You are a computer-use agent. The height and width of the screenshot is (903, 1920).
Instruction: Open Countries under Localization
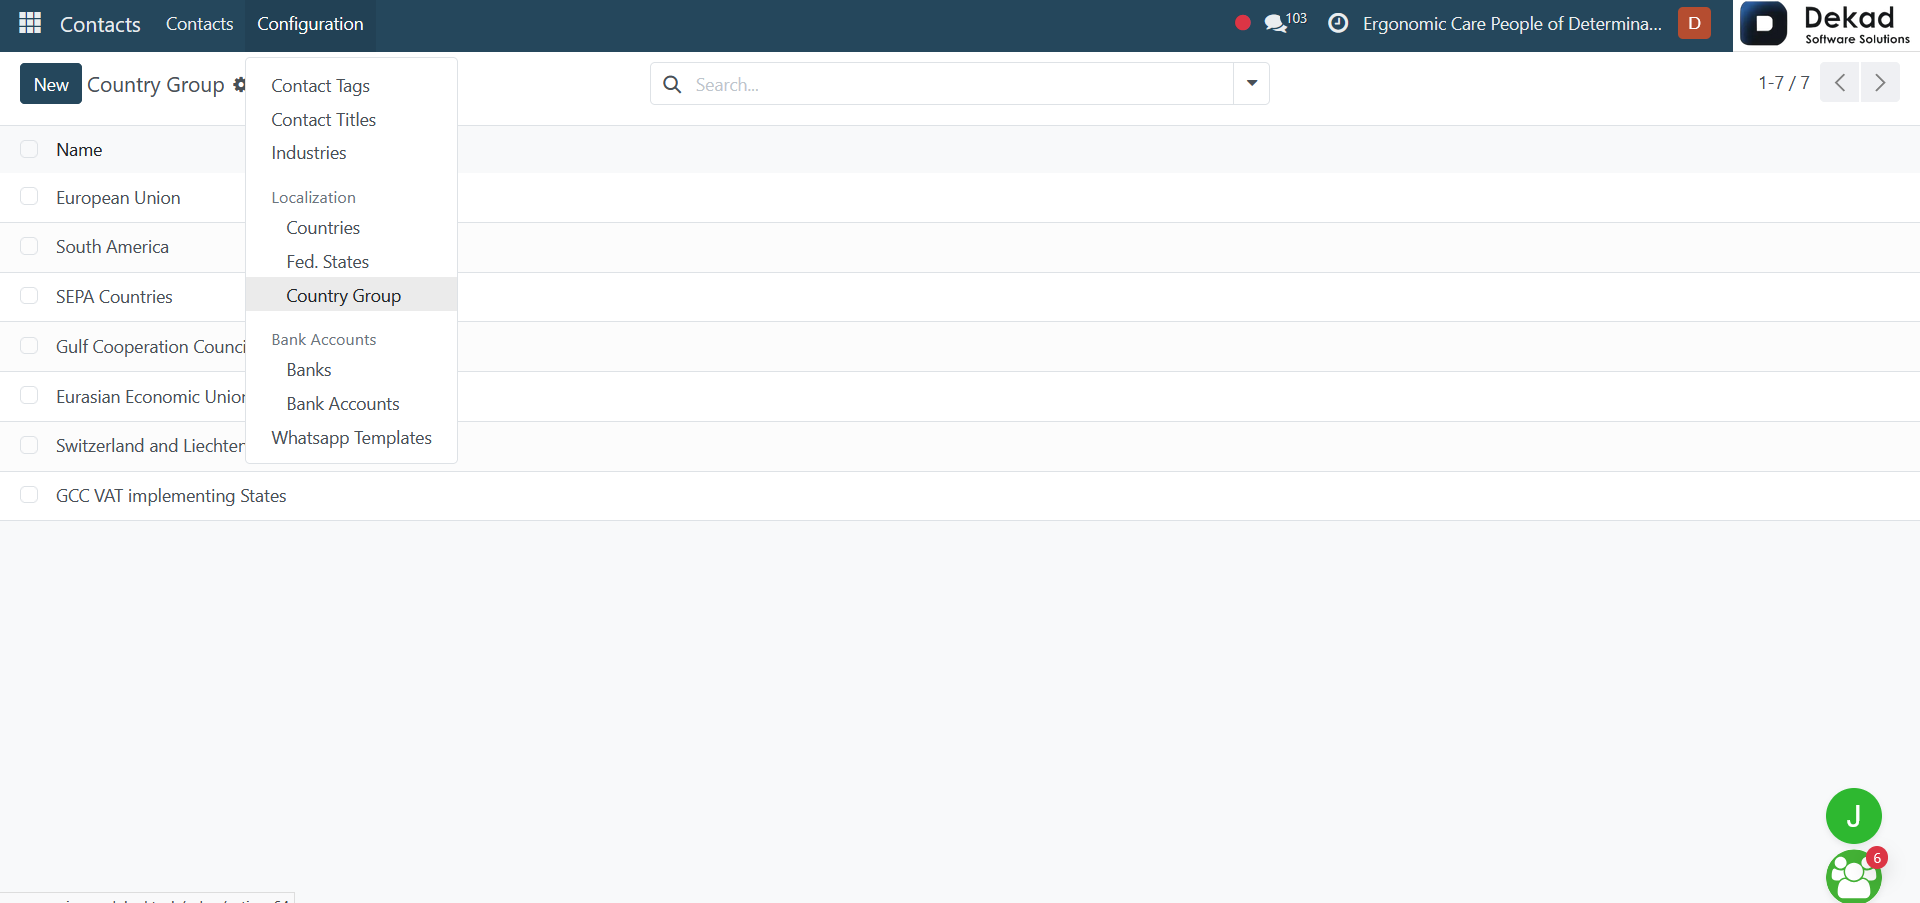pyautogui.click(x=323, y=228)
